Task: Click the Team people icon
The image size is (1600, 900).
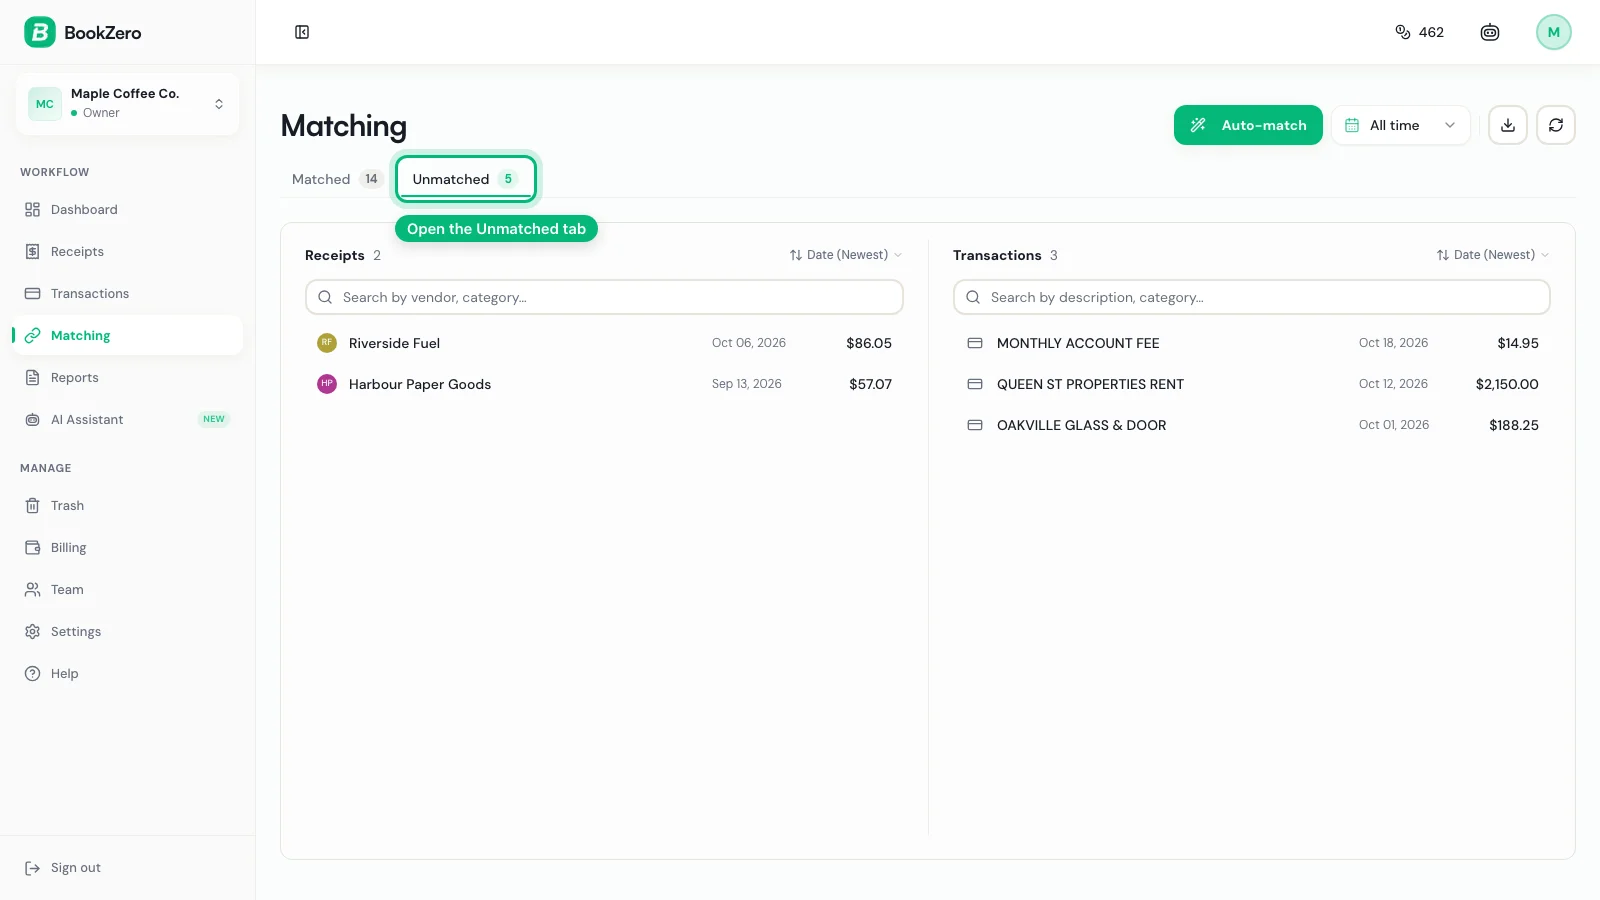Action: tap(32, 589)
